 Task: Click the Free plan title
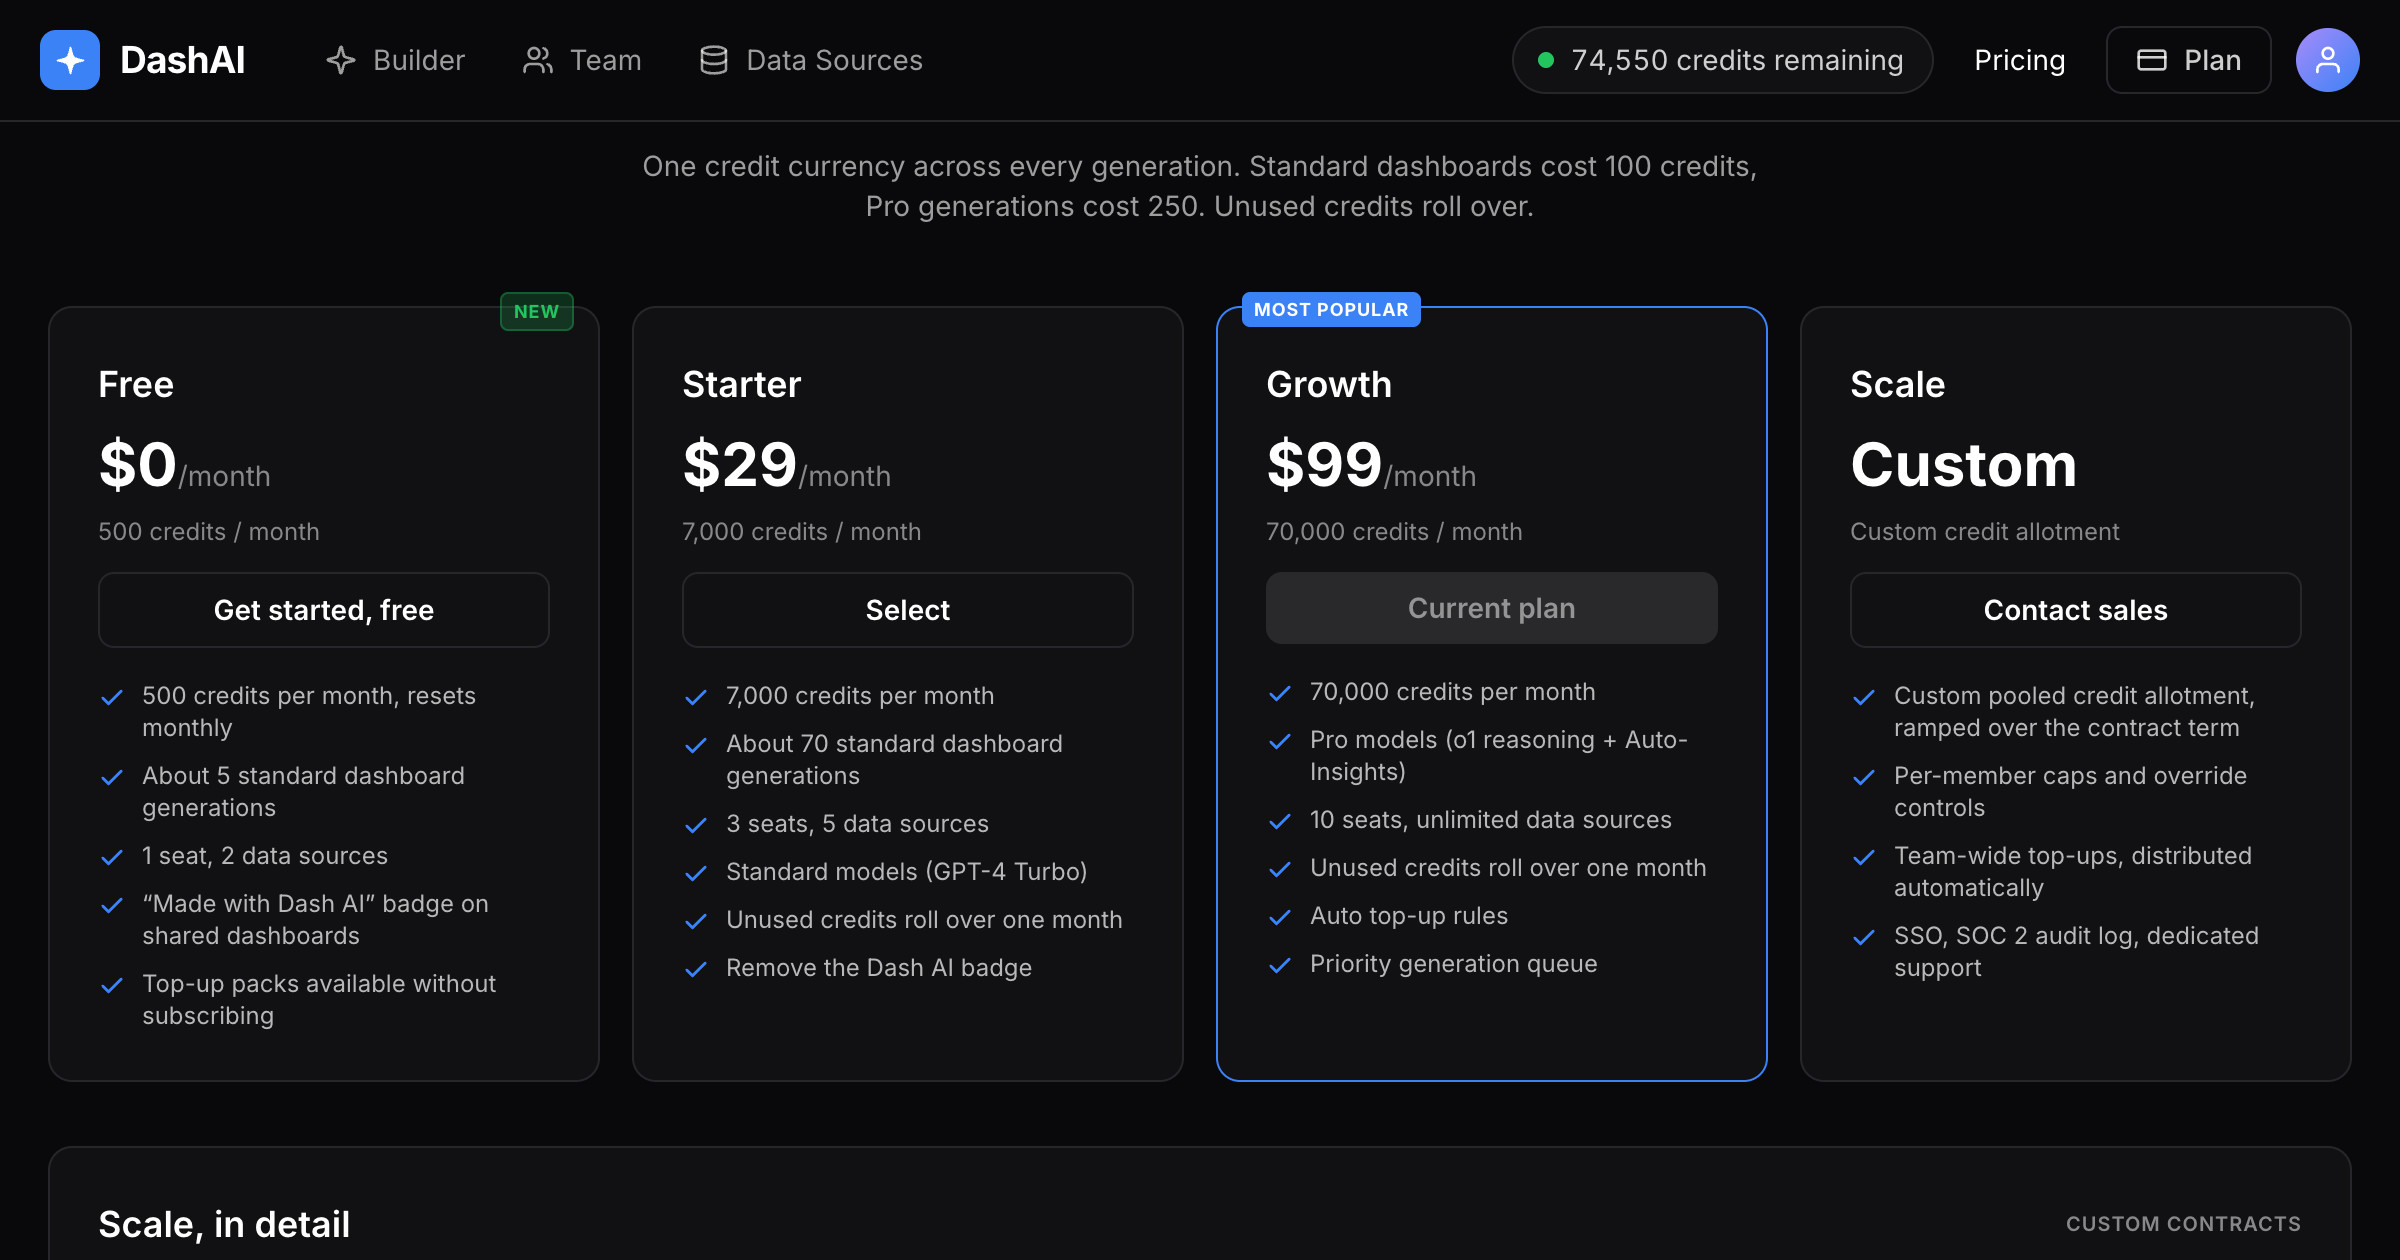click(x=136, y=385)
